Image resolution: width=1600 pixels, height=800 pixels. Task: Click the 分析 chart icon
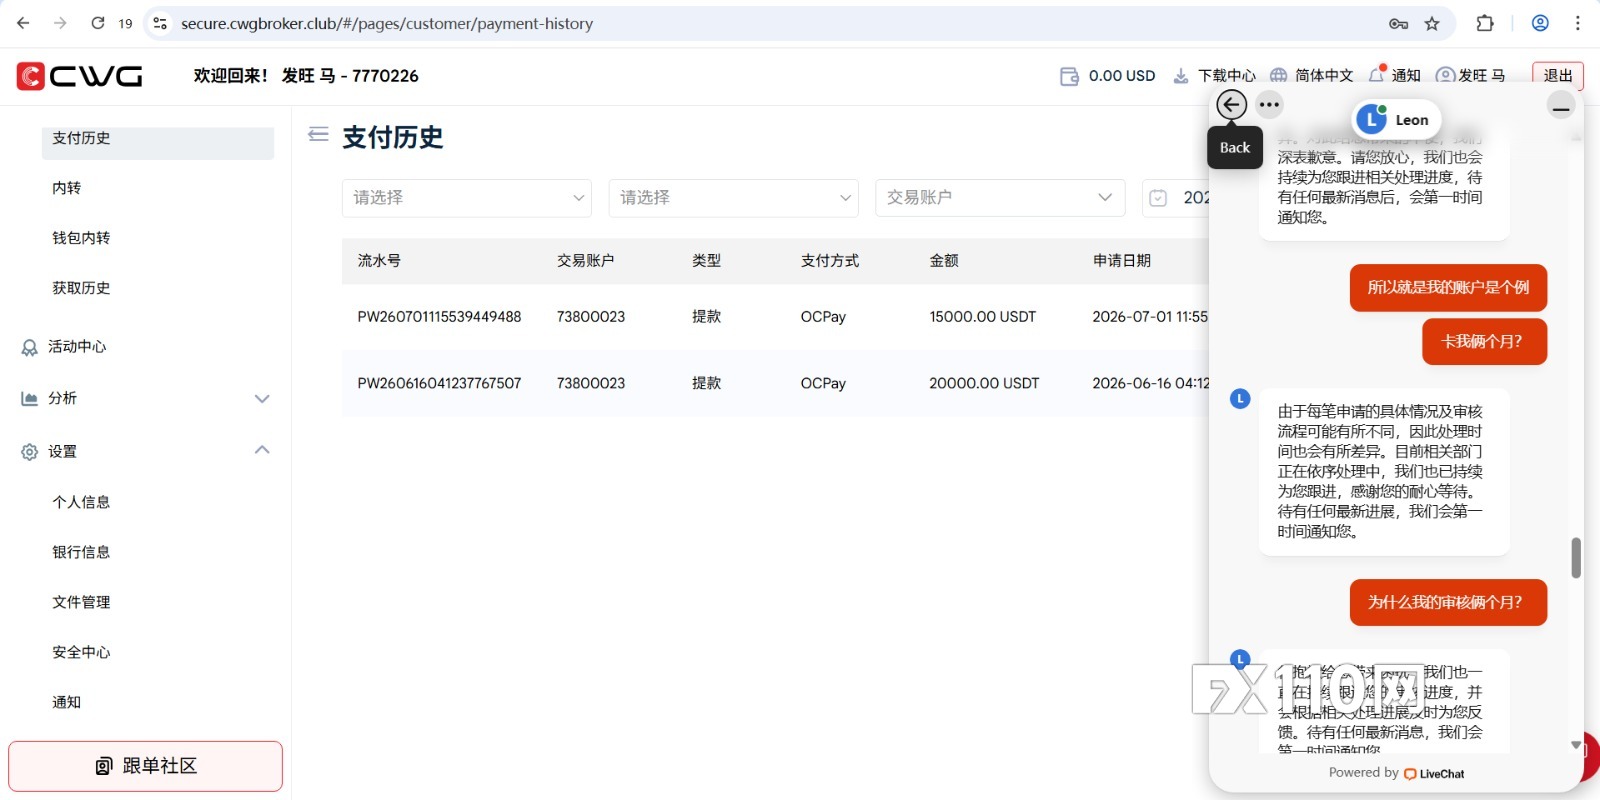tap(30, 398)
